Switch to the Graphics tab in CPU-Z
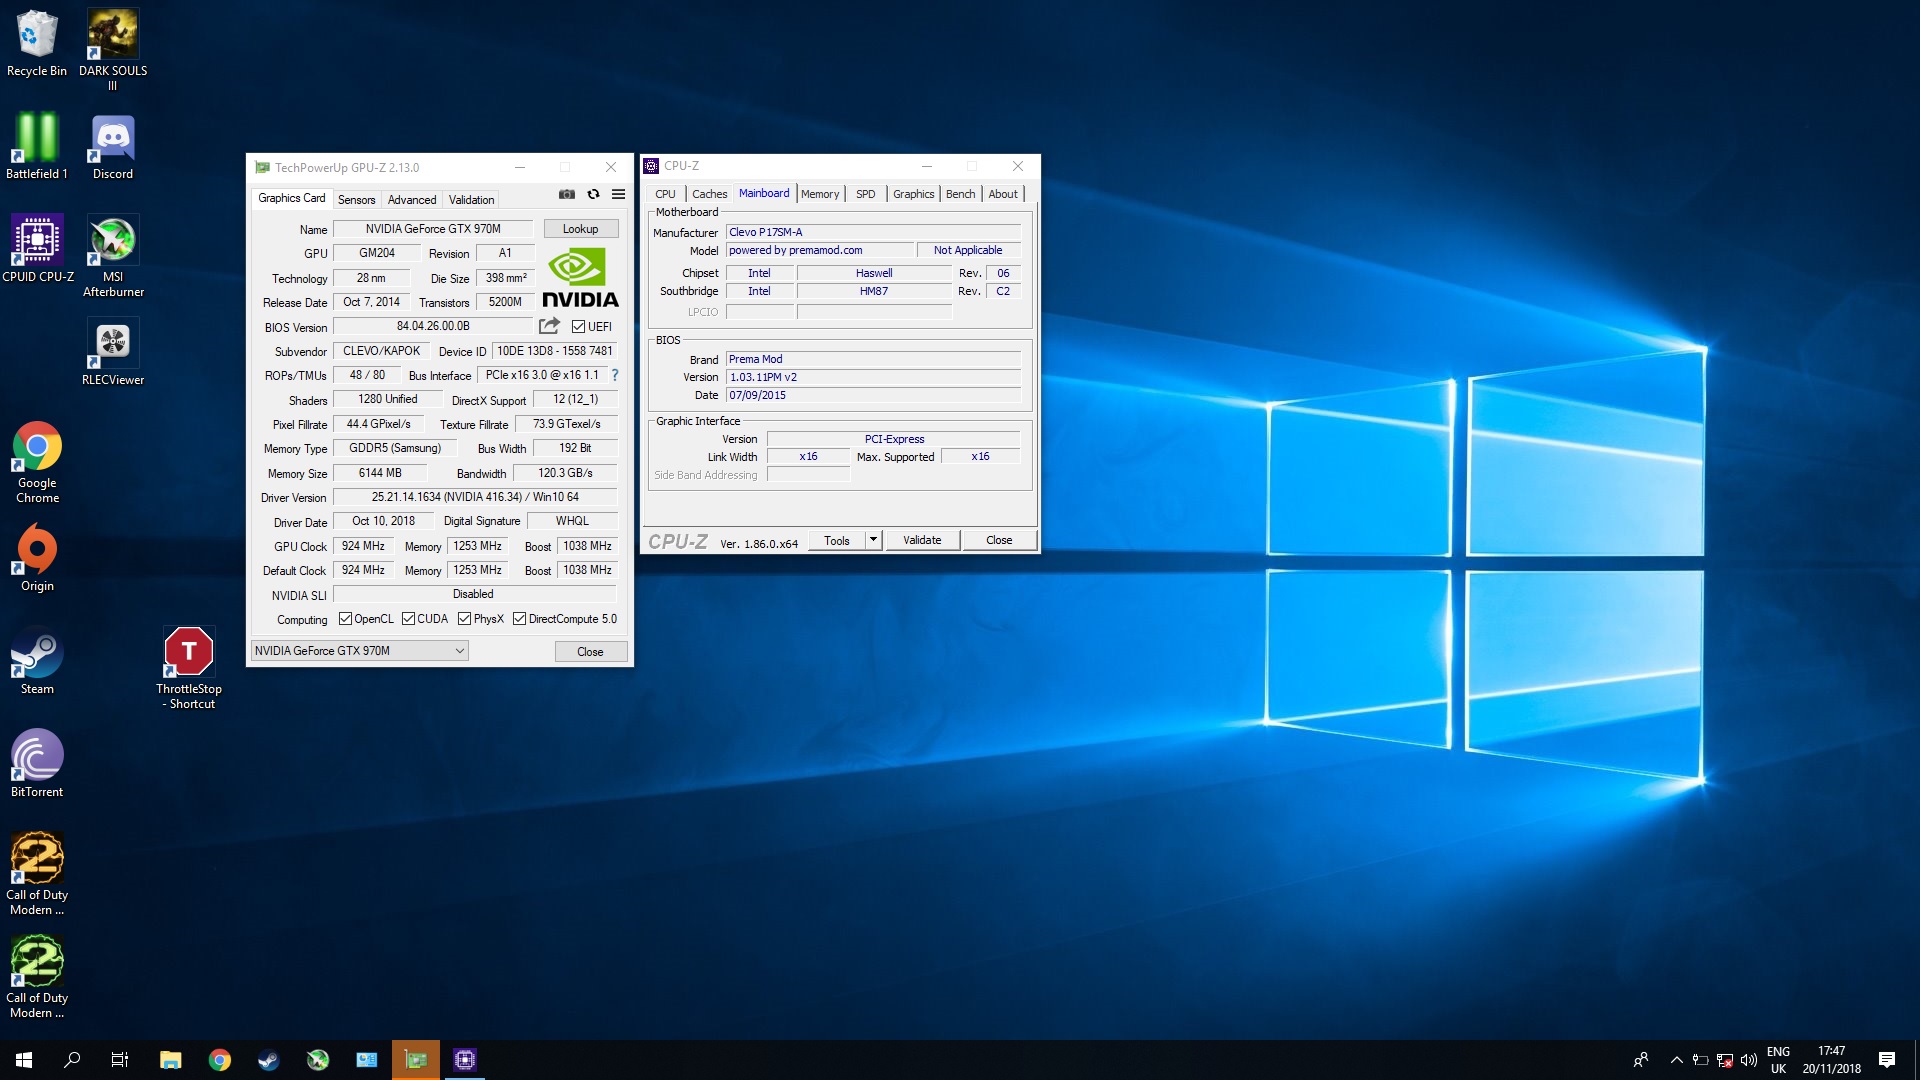Viewport: 1920px width, 1080px height. 913,194
